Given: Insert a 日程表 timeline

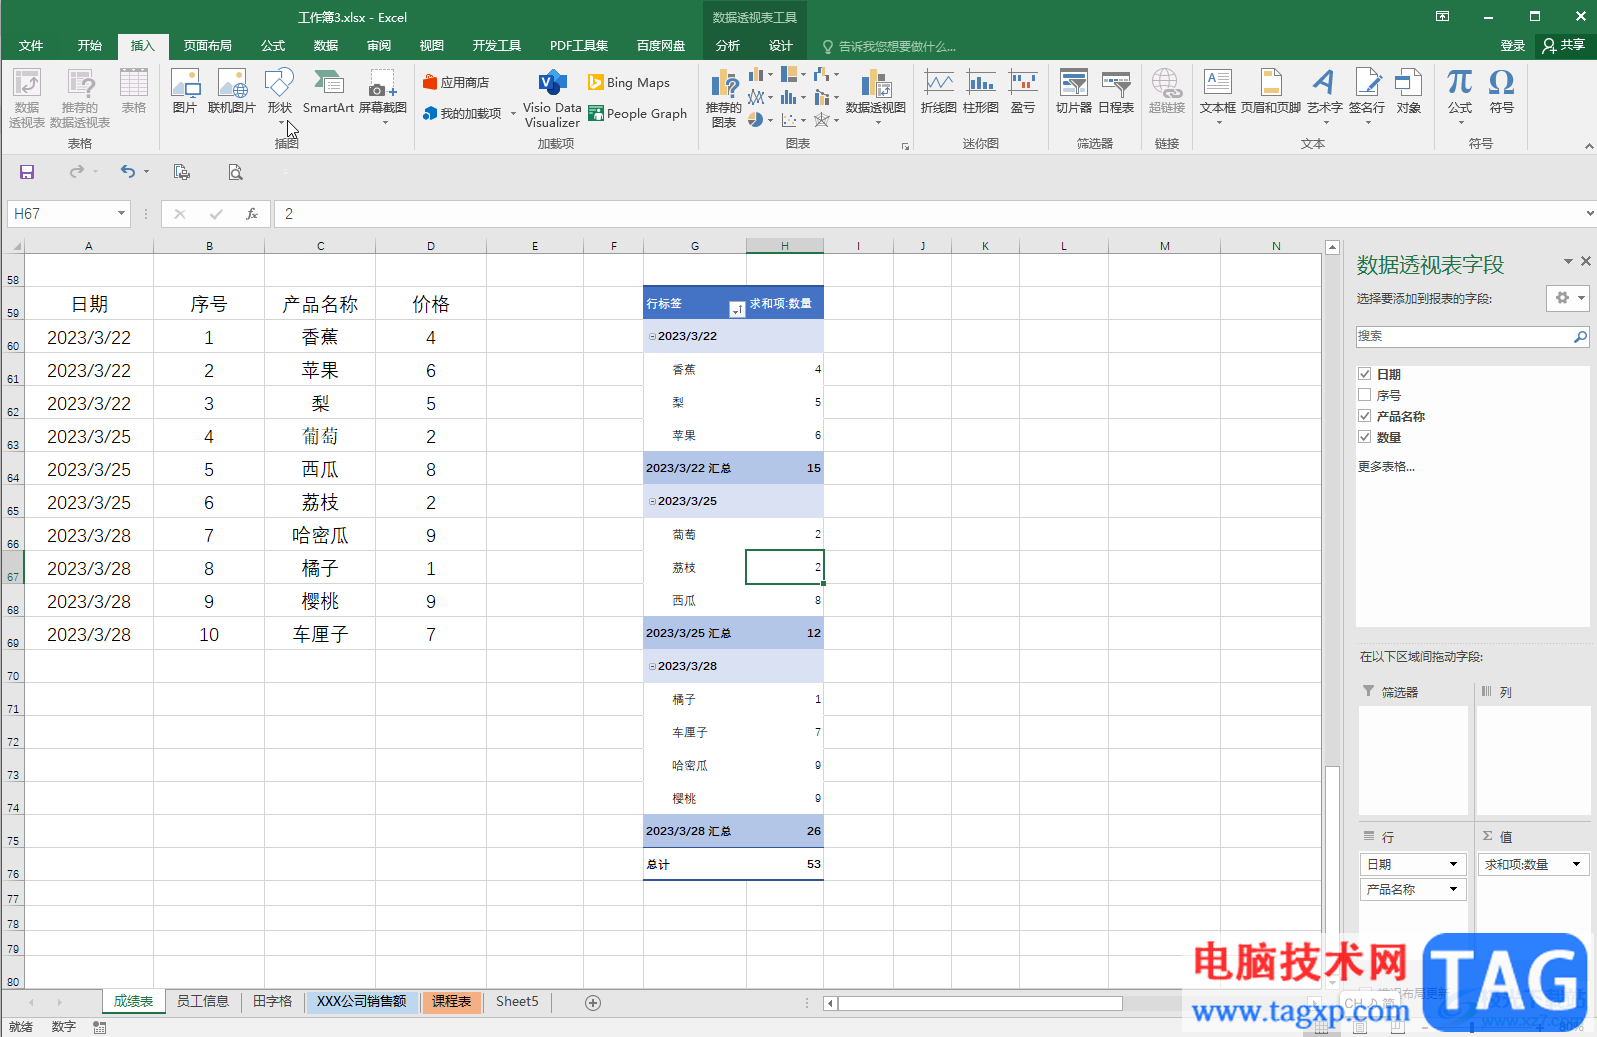Looking at the screenshot, I should tap(1116, 91).
